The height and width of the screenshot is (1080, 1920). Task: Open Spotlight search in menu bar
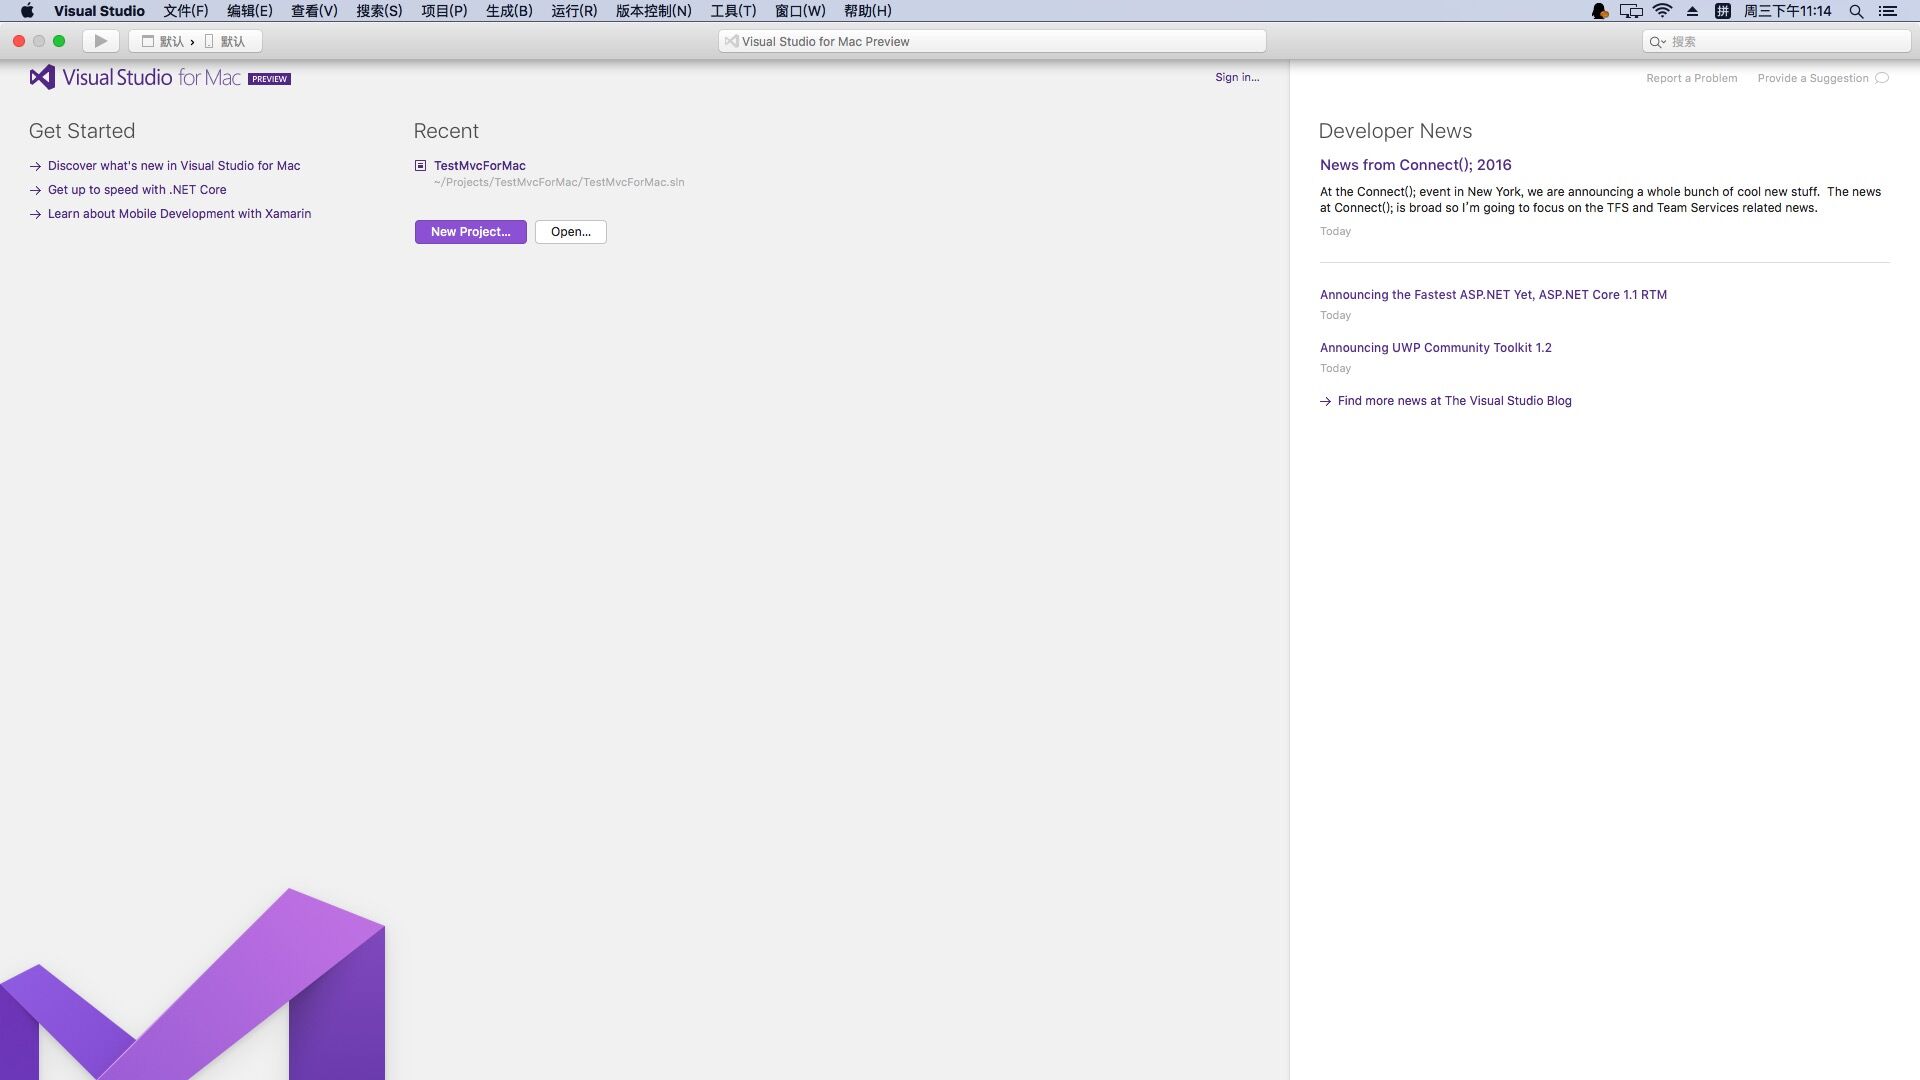(x=1856, y=11)
